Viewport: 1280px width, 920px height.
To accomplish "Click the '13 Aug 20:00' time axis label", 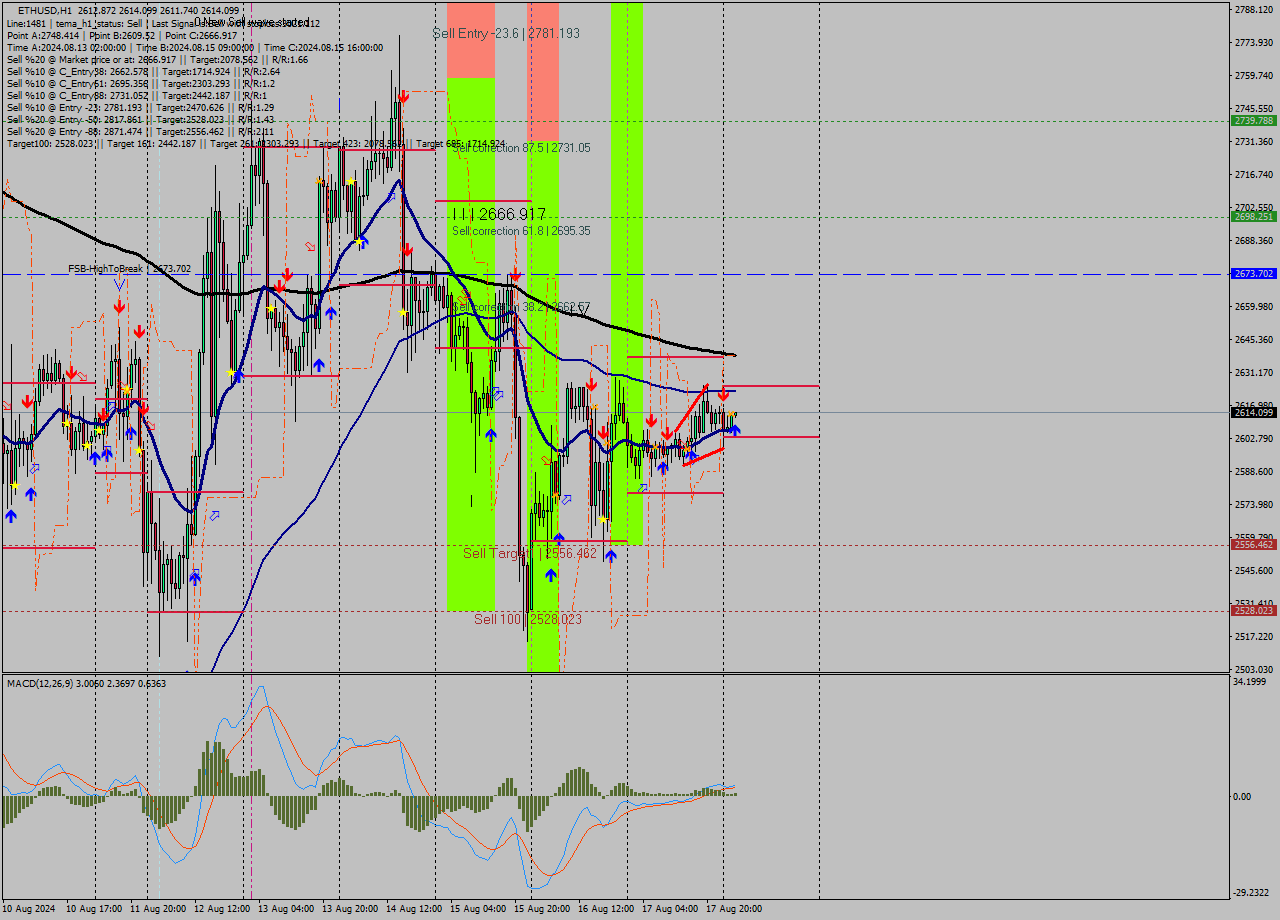I will [350, 909].
